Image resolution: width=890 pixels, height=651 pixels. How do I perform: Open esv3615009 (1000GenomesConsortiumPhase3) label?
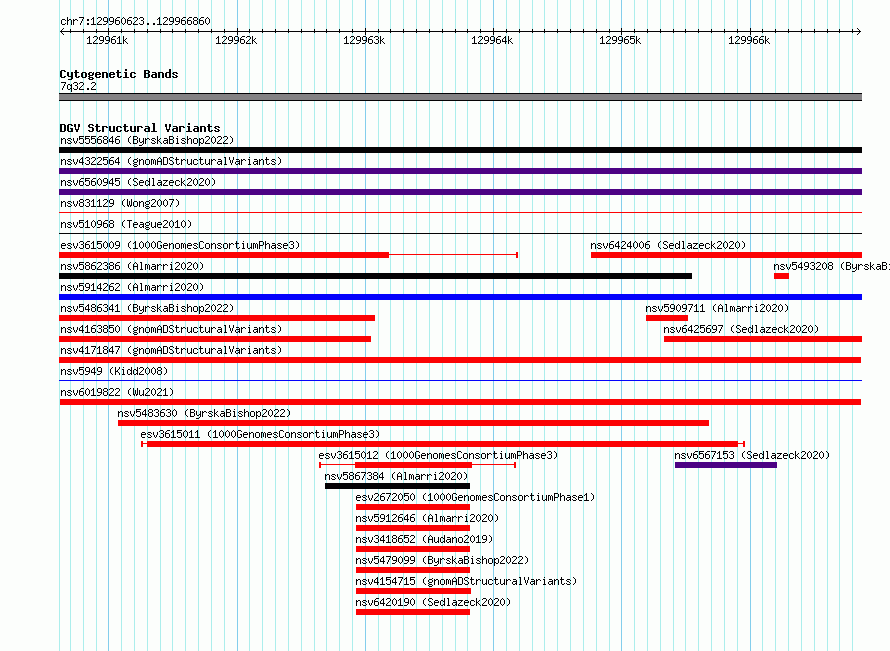tap(180, 245)
